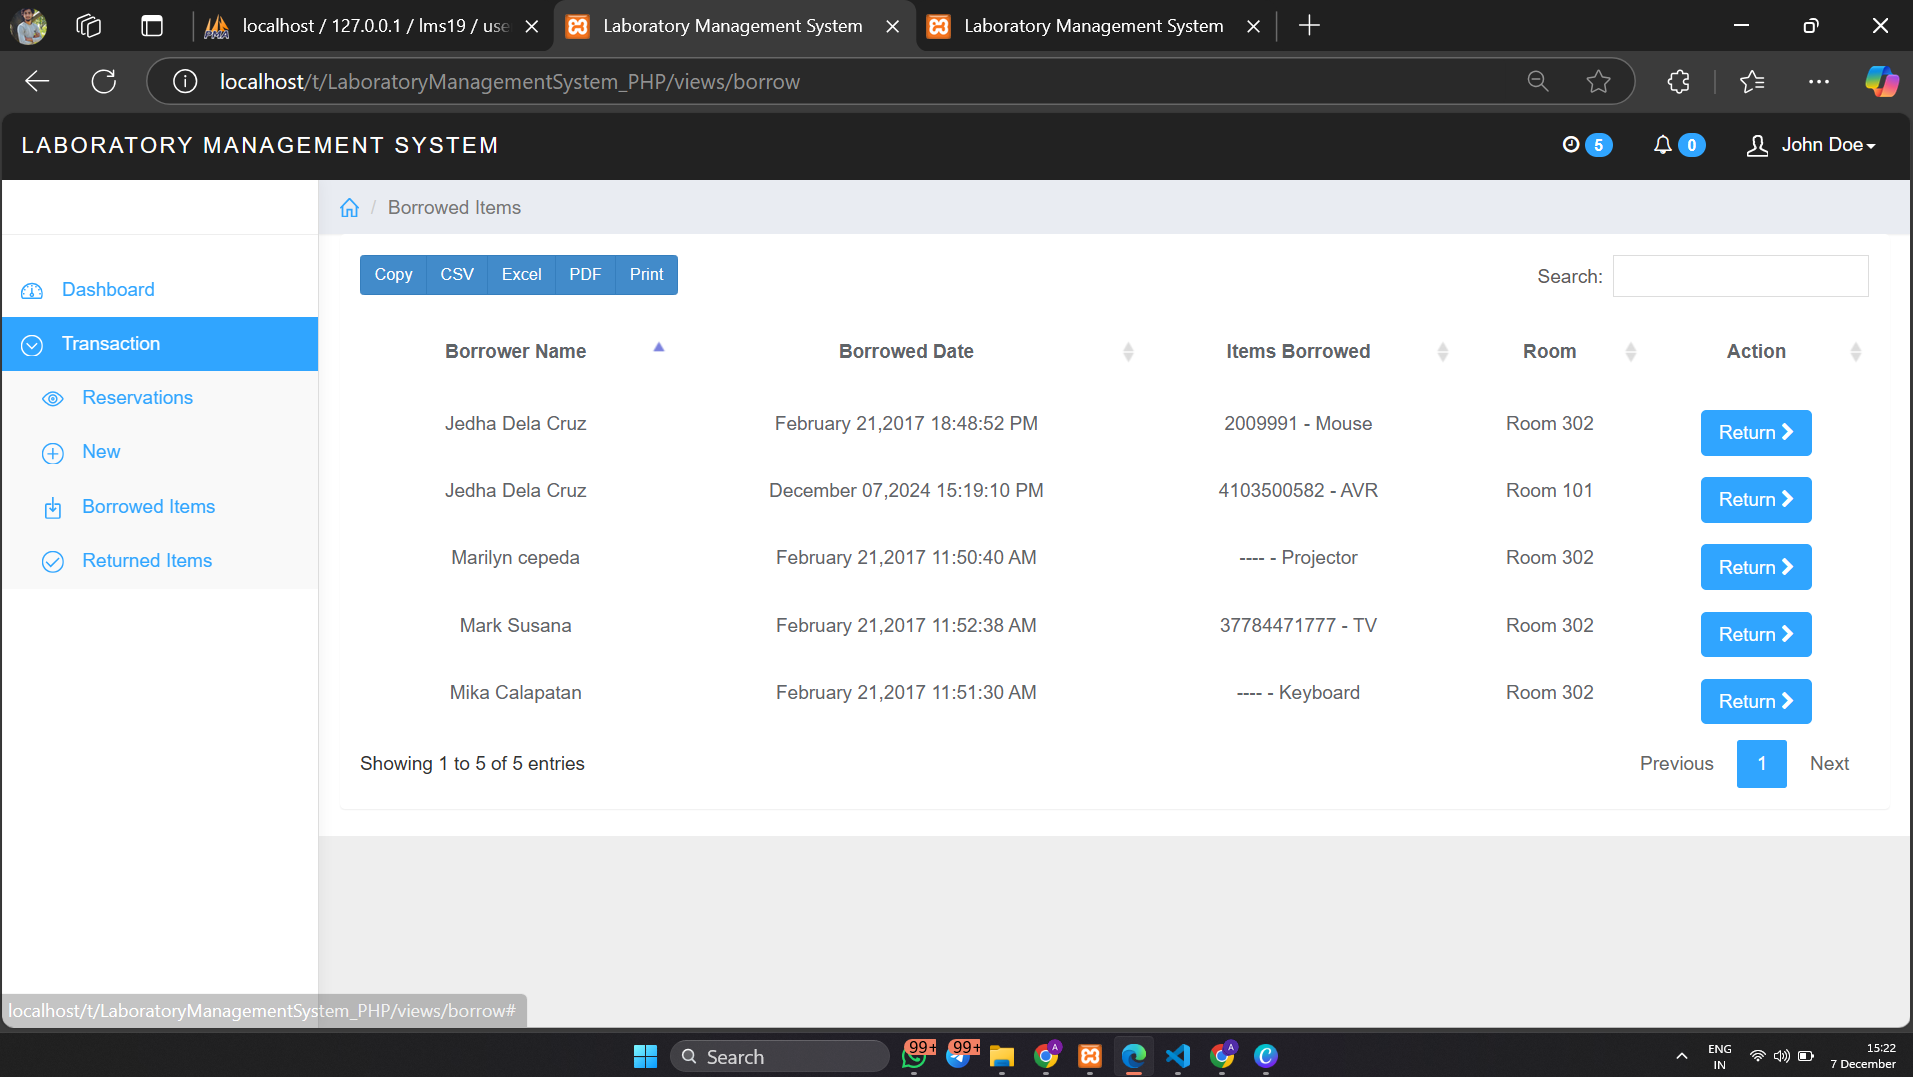Select Transaction in the sidebar menu
Viewport: 1913px width, 1077px height.
(x=110, y=343)
